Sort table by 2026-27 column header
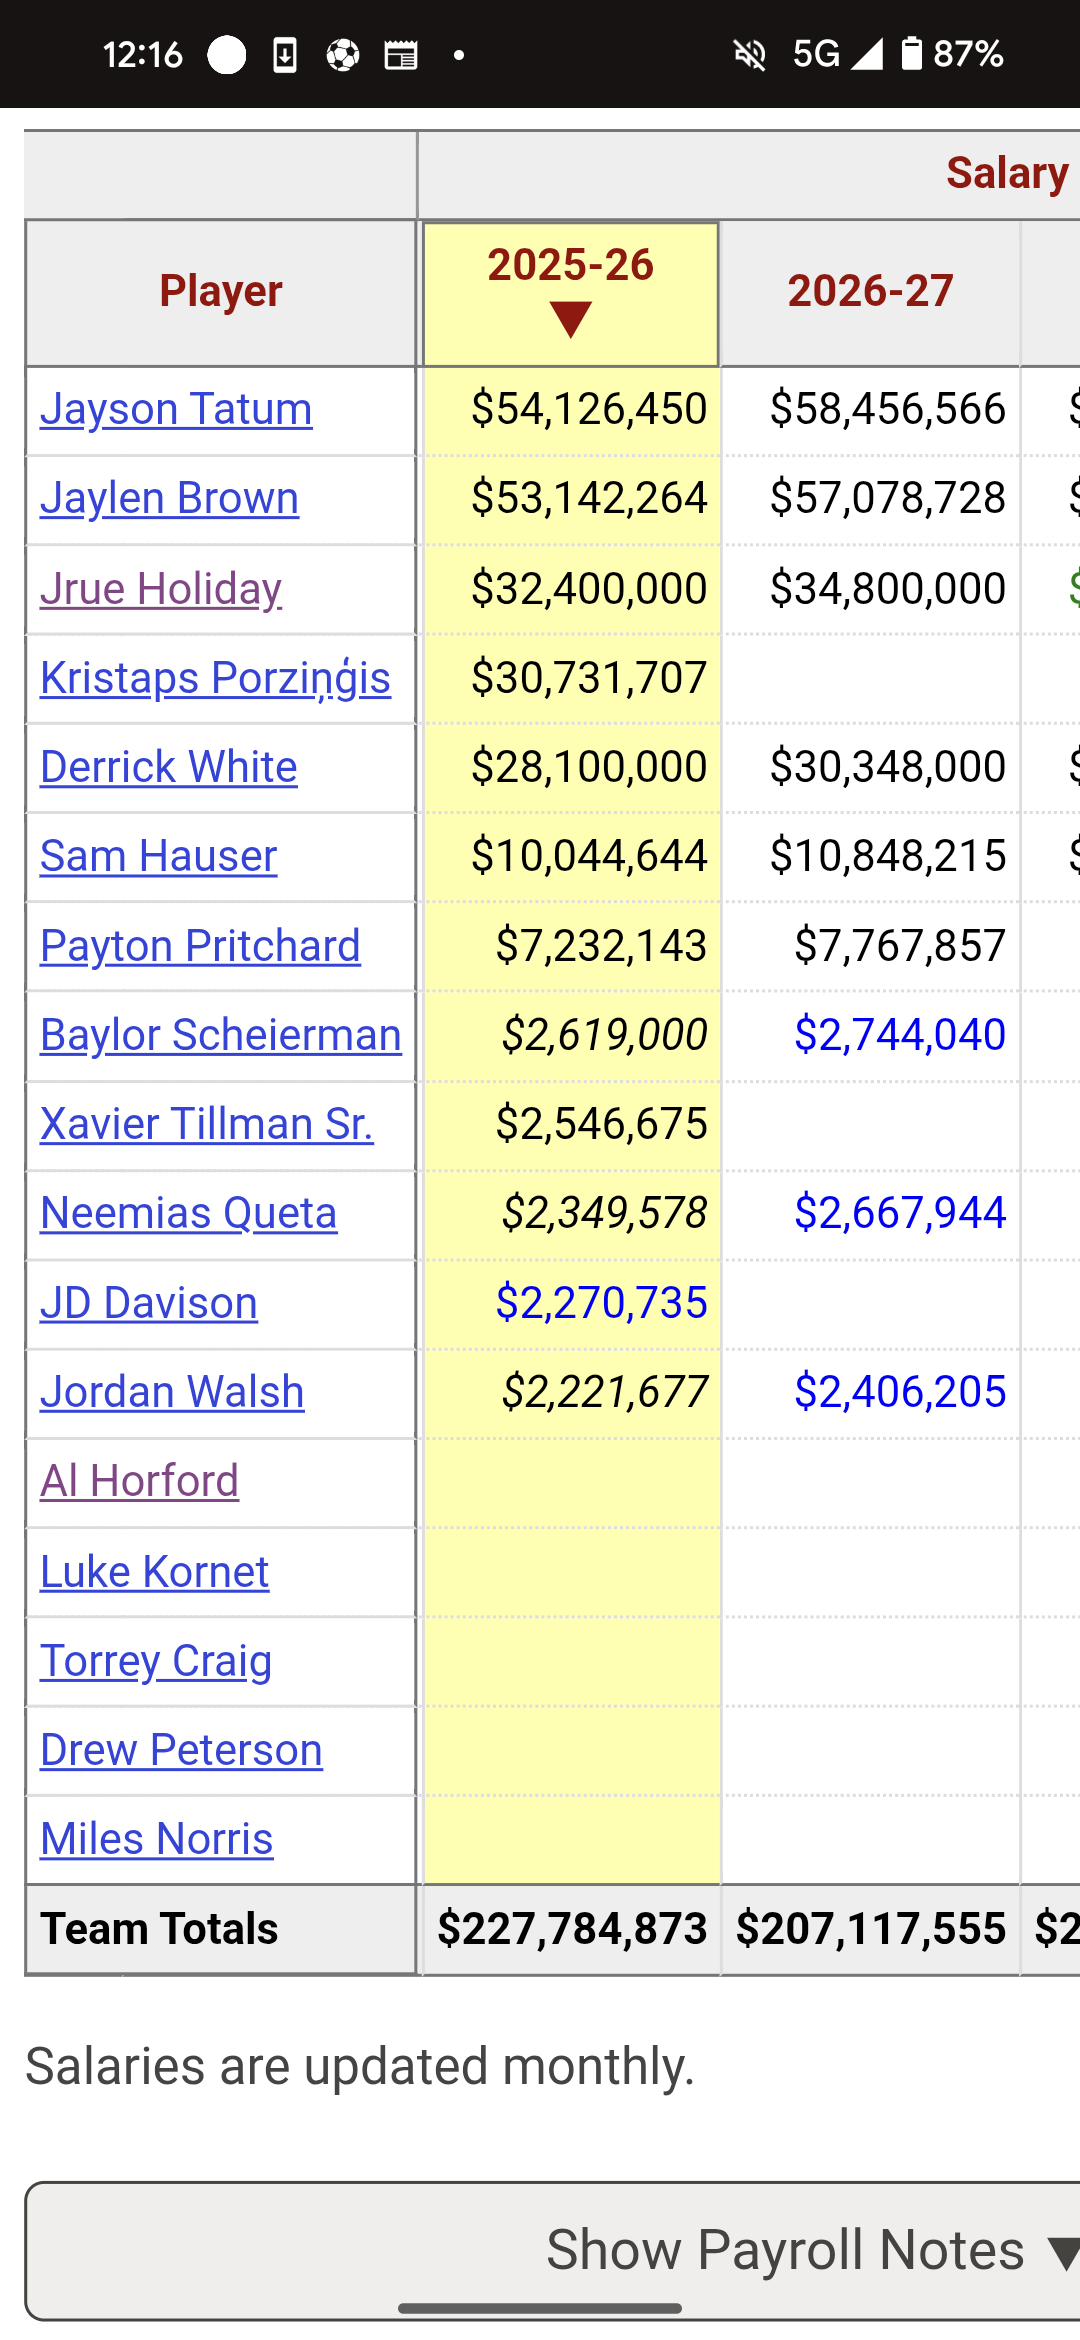The image size is (1080, 2340). coord(870,292)
